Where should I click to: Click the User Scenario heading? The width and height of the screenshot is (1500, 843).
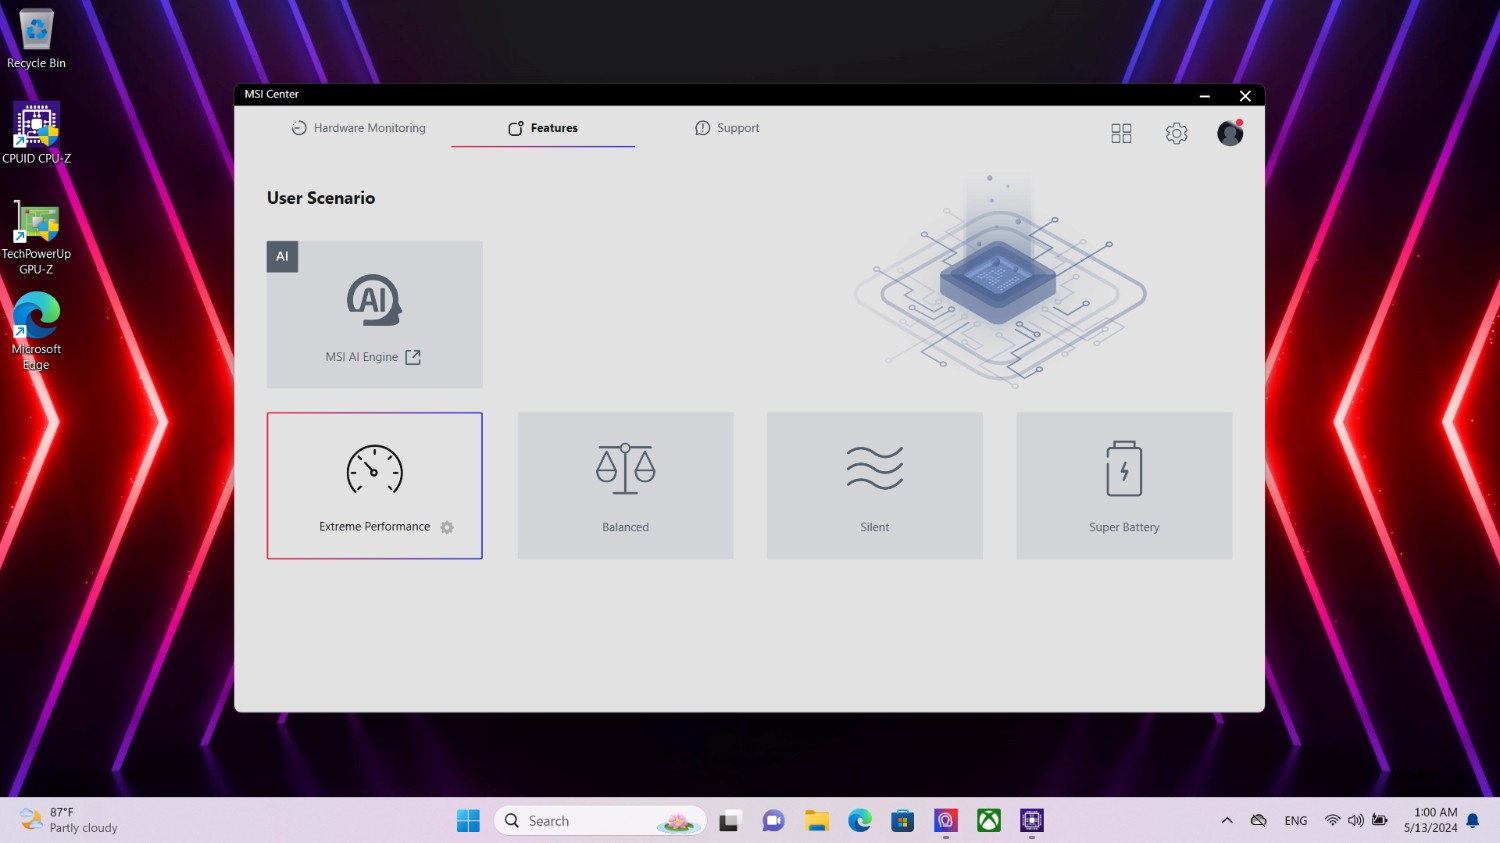tap(321, 198)
